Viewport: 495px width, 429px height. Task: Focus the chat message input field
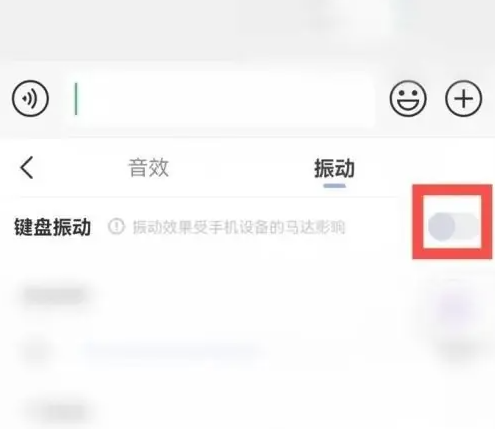(221, 99)
